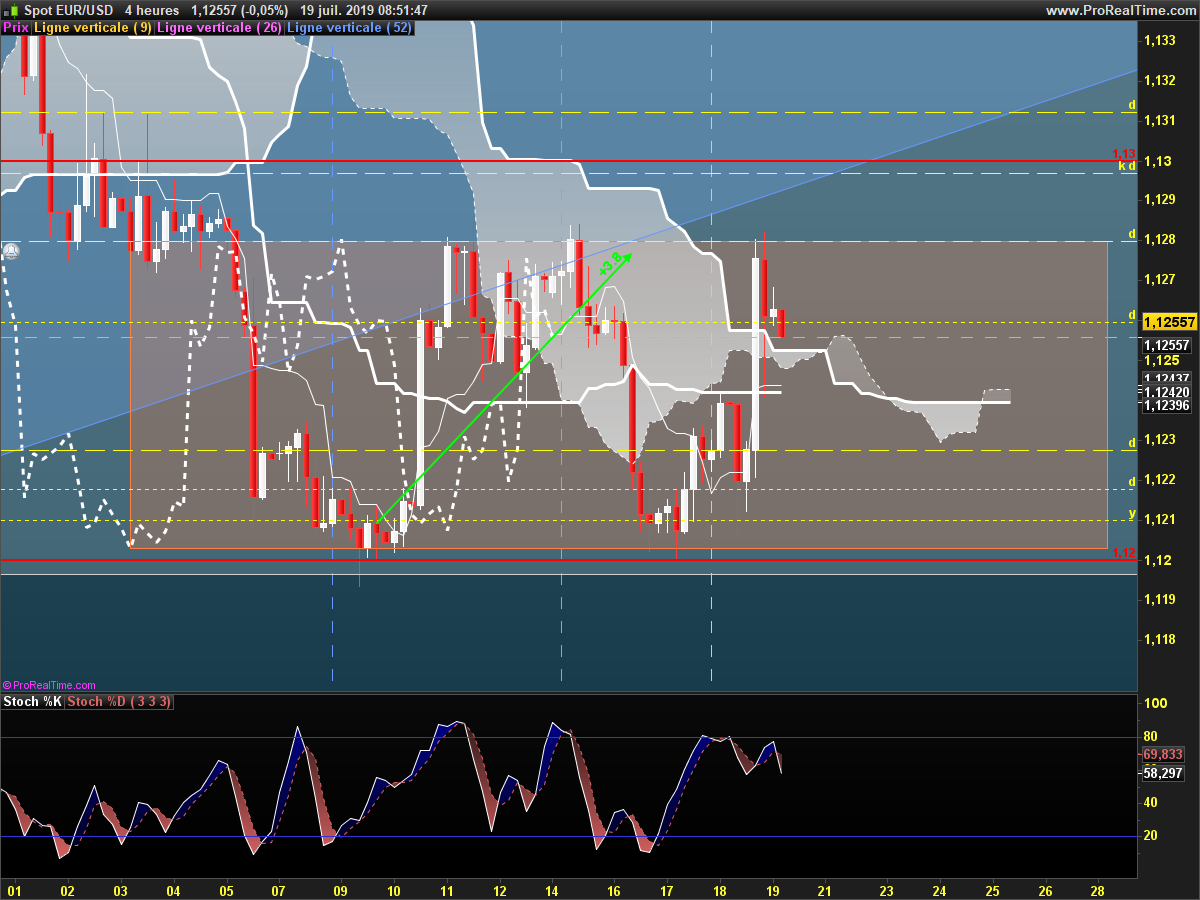Click the yellow y line label
This screenshot has height=900, width=1200.
1132,514
